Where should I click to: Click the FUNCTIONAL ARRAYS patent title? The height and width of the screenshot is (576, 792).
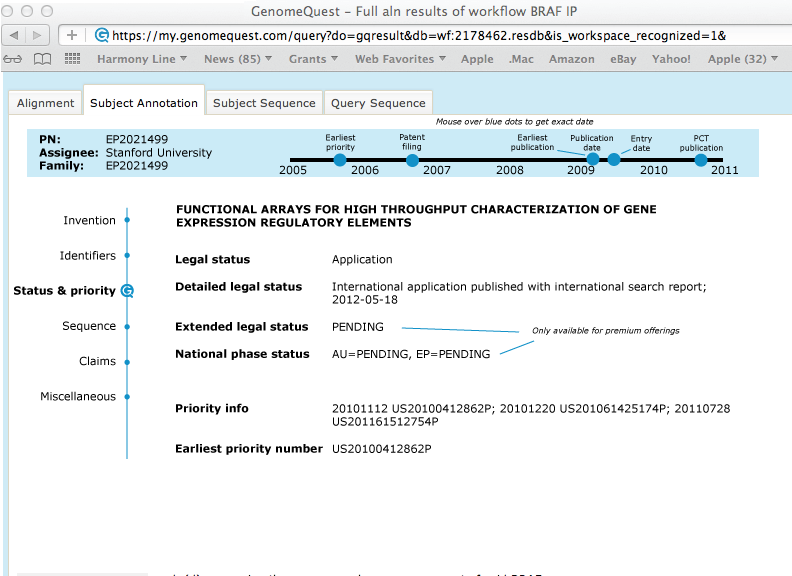[416, 216]
